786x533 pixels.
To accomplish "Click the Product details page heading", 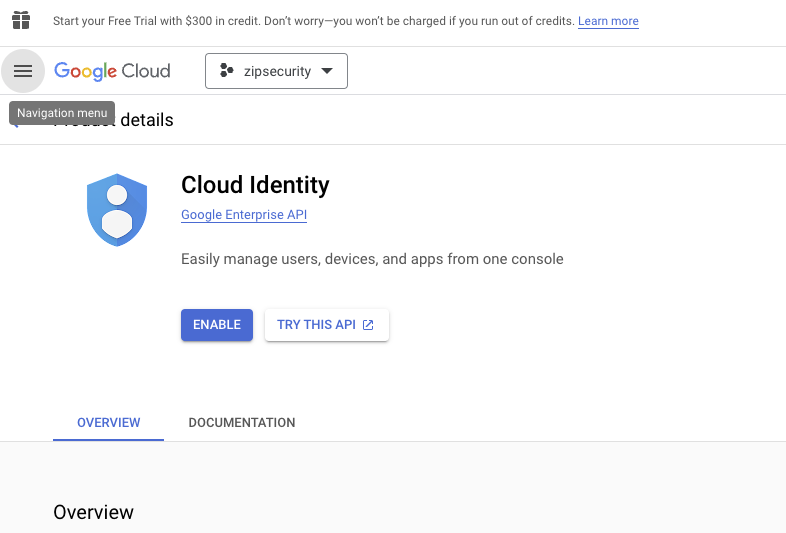I will coord(113,120).
